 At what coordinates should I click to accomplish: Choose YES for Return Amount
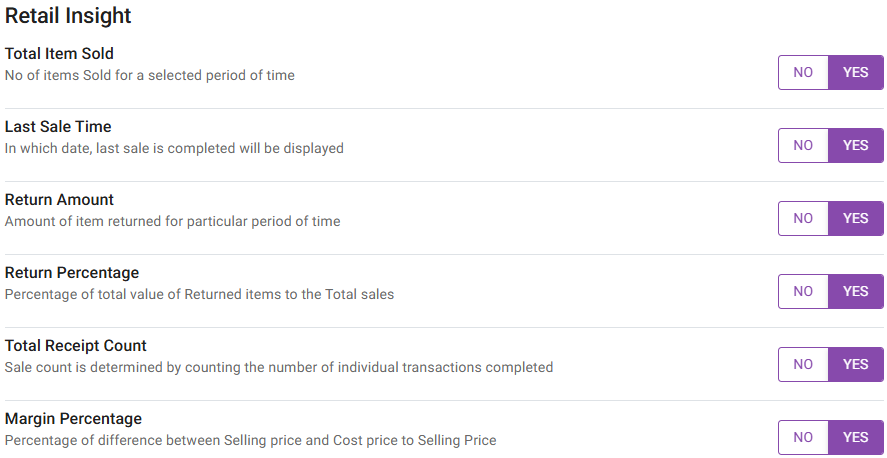point(856,218)
